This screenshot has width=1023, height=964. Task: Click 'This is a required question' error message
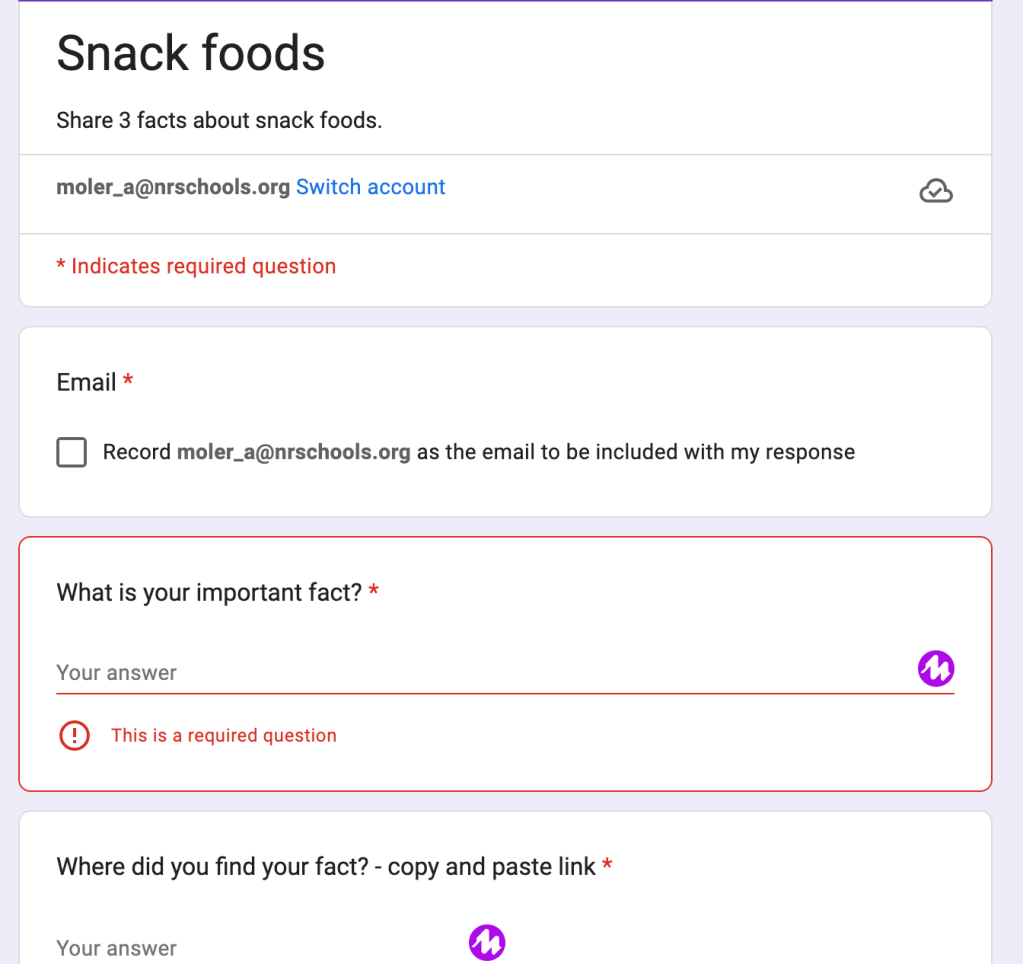click(223, 736)
